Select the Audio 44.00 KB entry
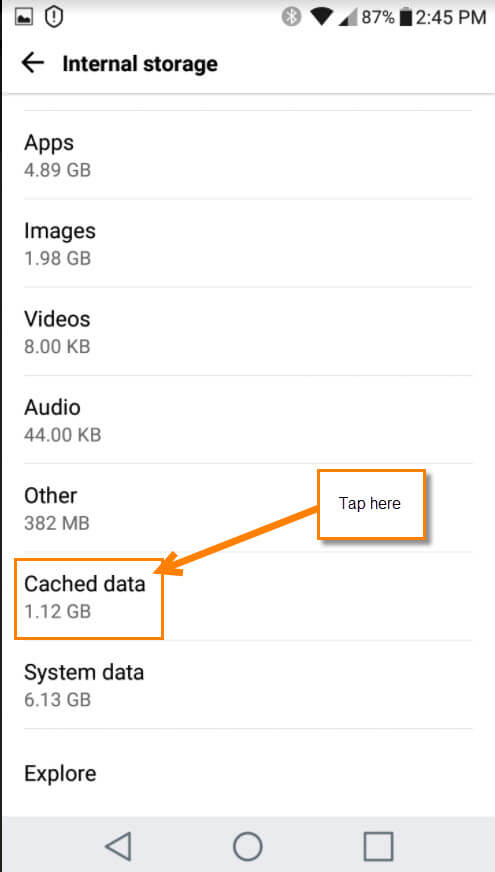495x872 pixels. 248,419
